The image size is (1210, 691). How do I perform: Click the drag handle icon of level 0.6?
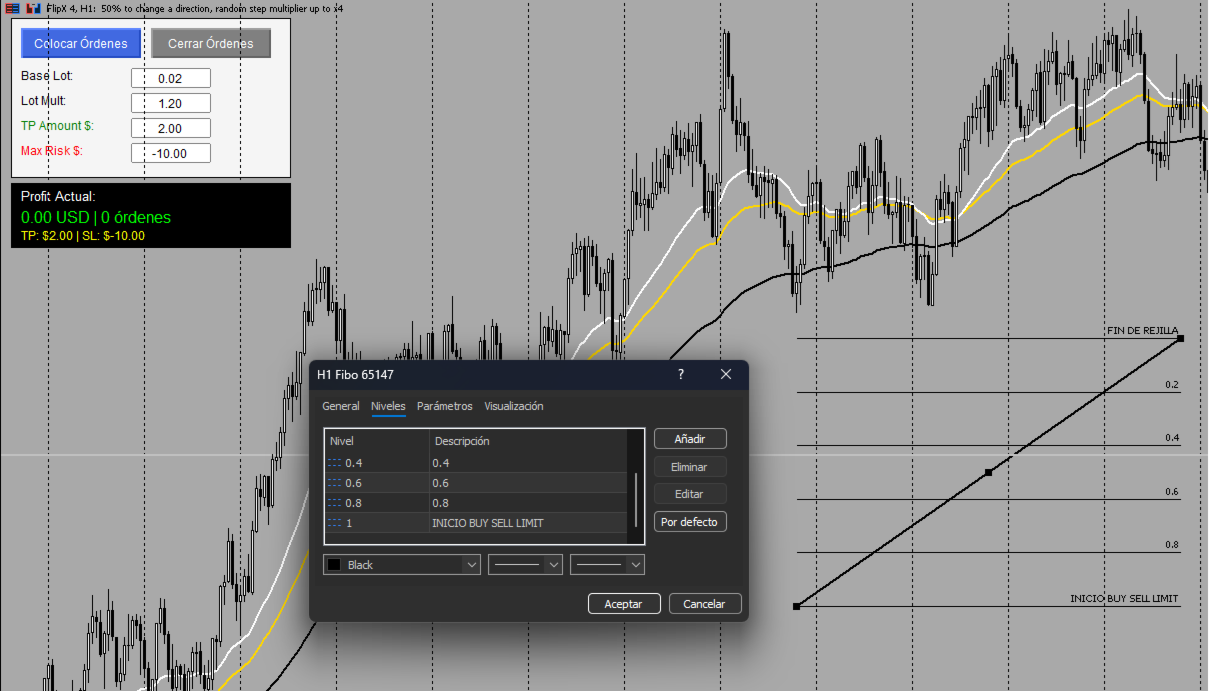[334, 483]
